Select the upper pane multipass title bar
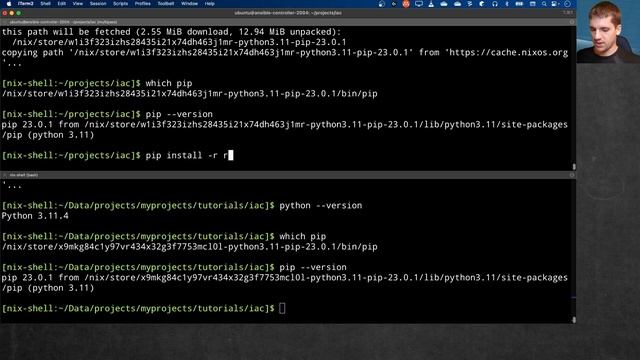Screen dimensions: 640x360 pos(287,22)
